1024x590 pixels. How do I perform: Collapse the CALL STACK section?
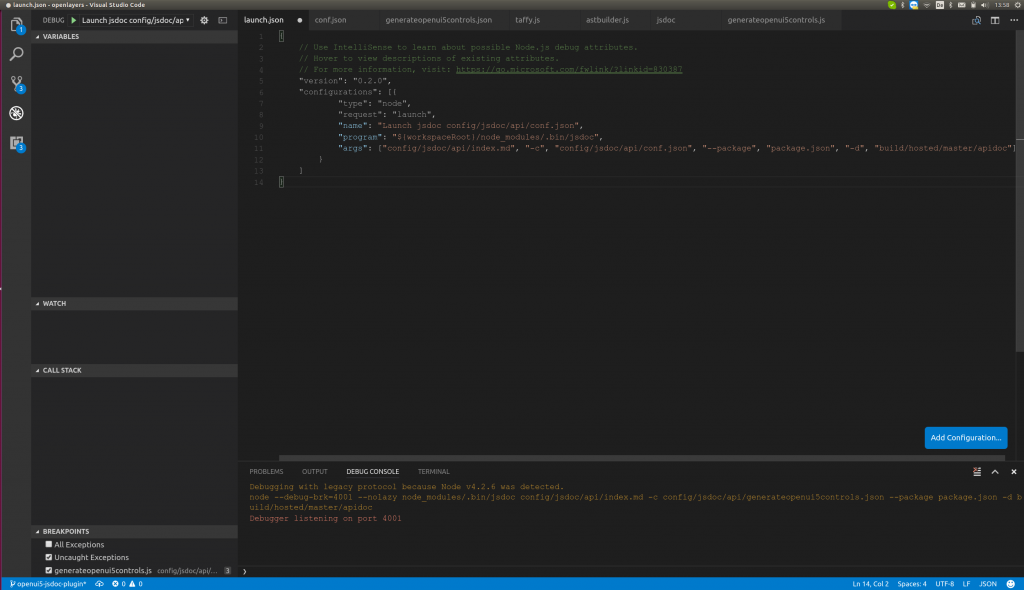tap(37, 370)
